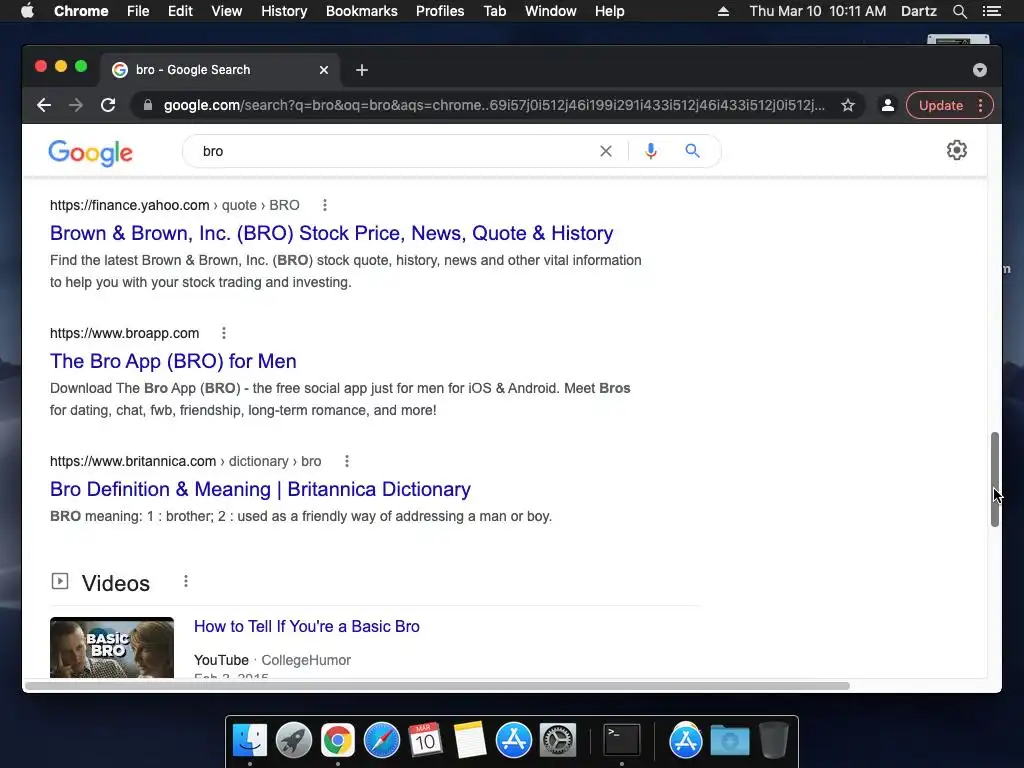Open options for Videos section
The image size is (1024, 768).
186,581
